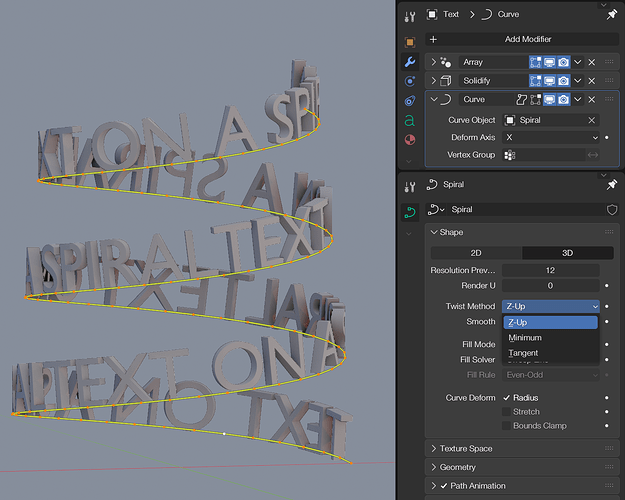The image size is (625, 500).
Task: Toggle Solidify modifier viewport display
Action: pyautogui.click(x=550, y=81)
